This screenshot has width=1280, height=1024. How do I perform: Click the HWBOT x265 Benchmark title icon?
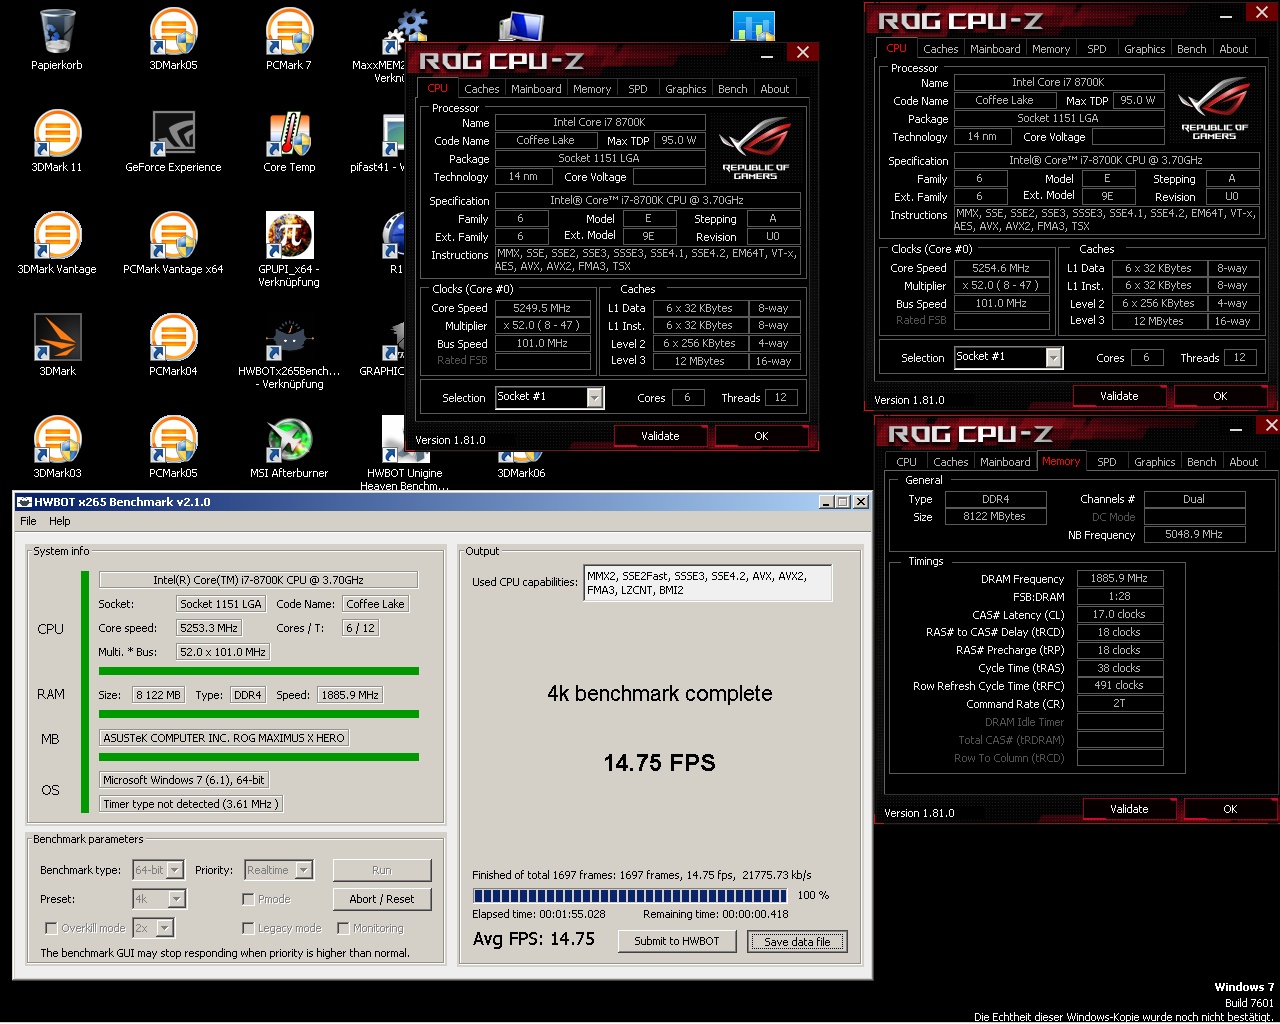(x=24, y=502)
